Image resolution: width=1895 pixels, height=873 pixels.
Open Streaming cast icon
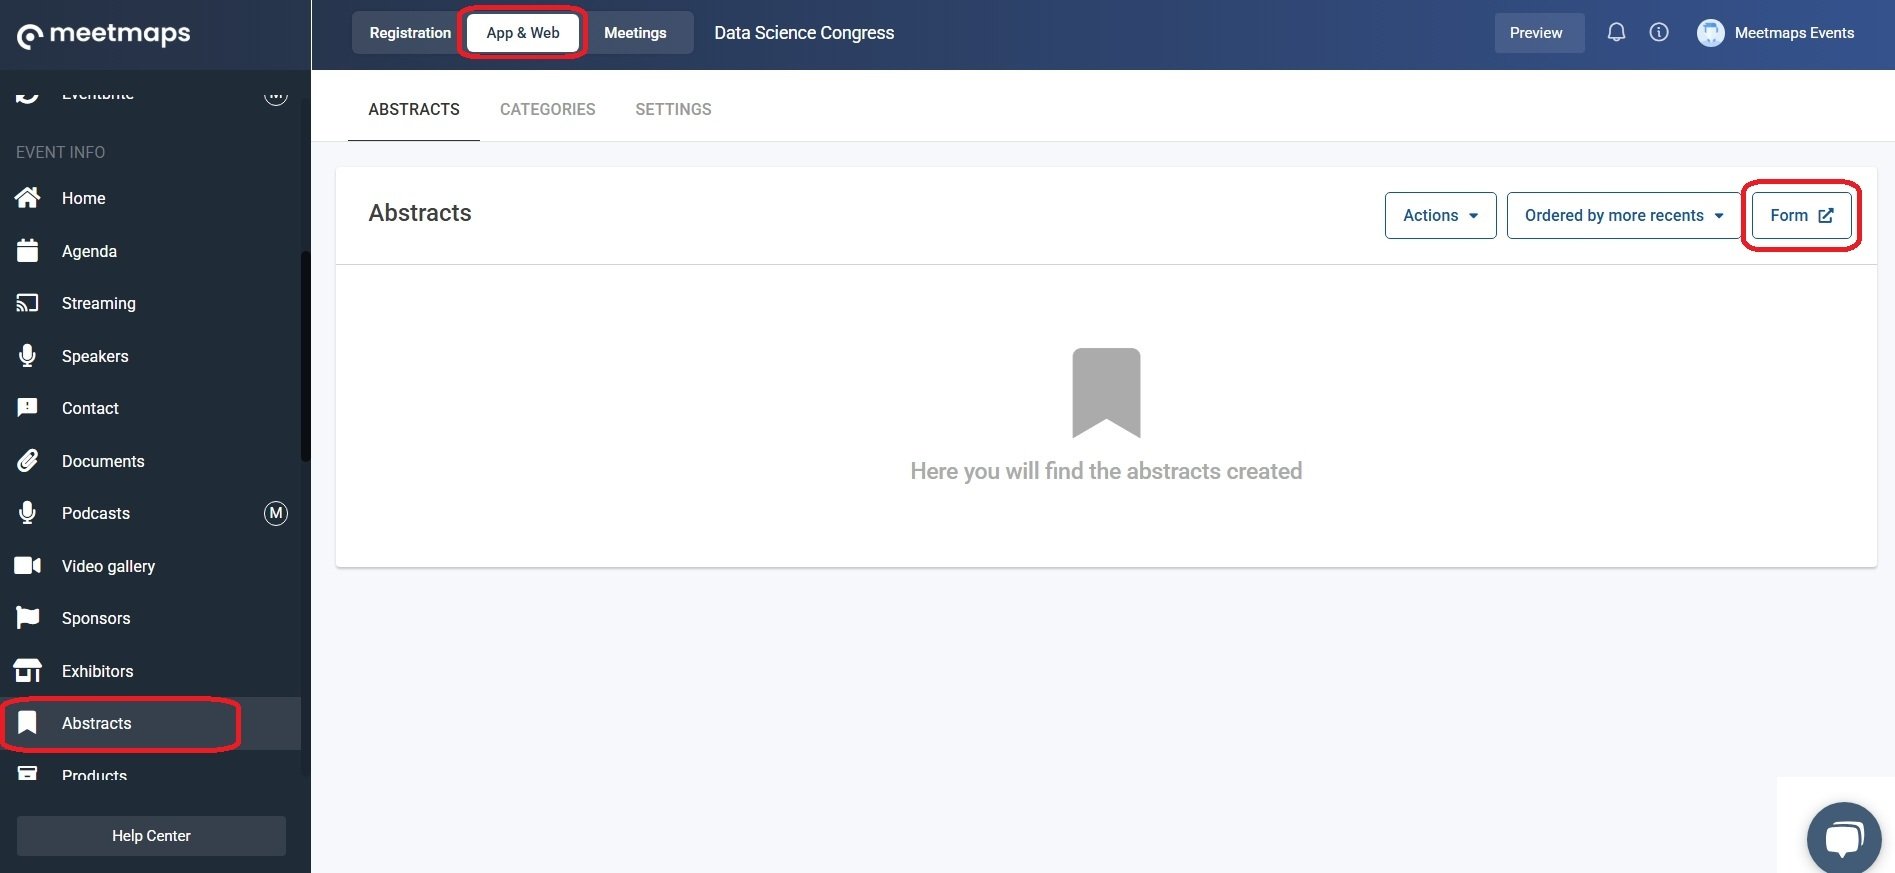pyautogui.click(x=28, y=303)
